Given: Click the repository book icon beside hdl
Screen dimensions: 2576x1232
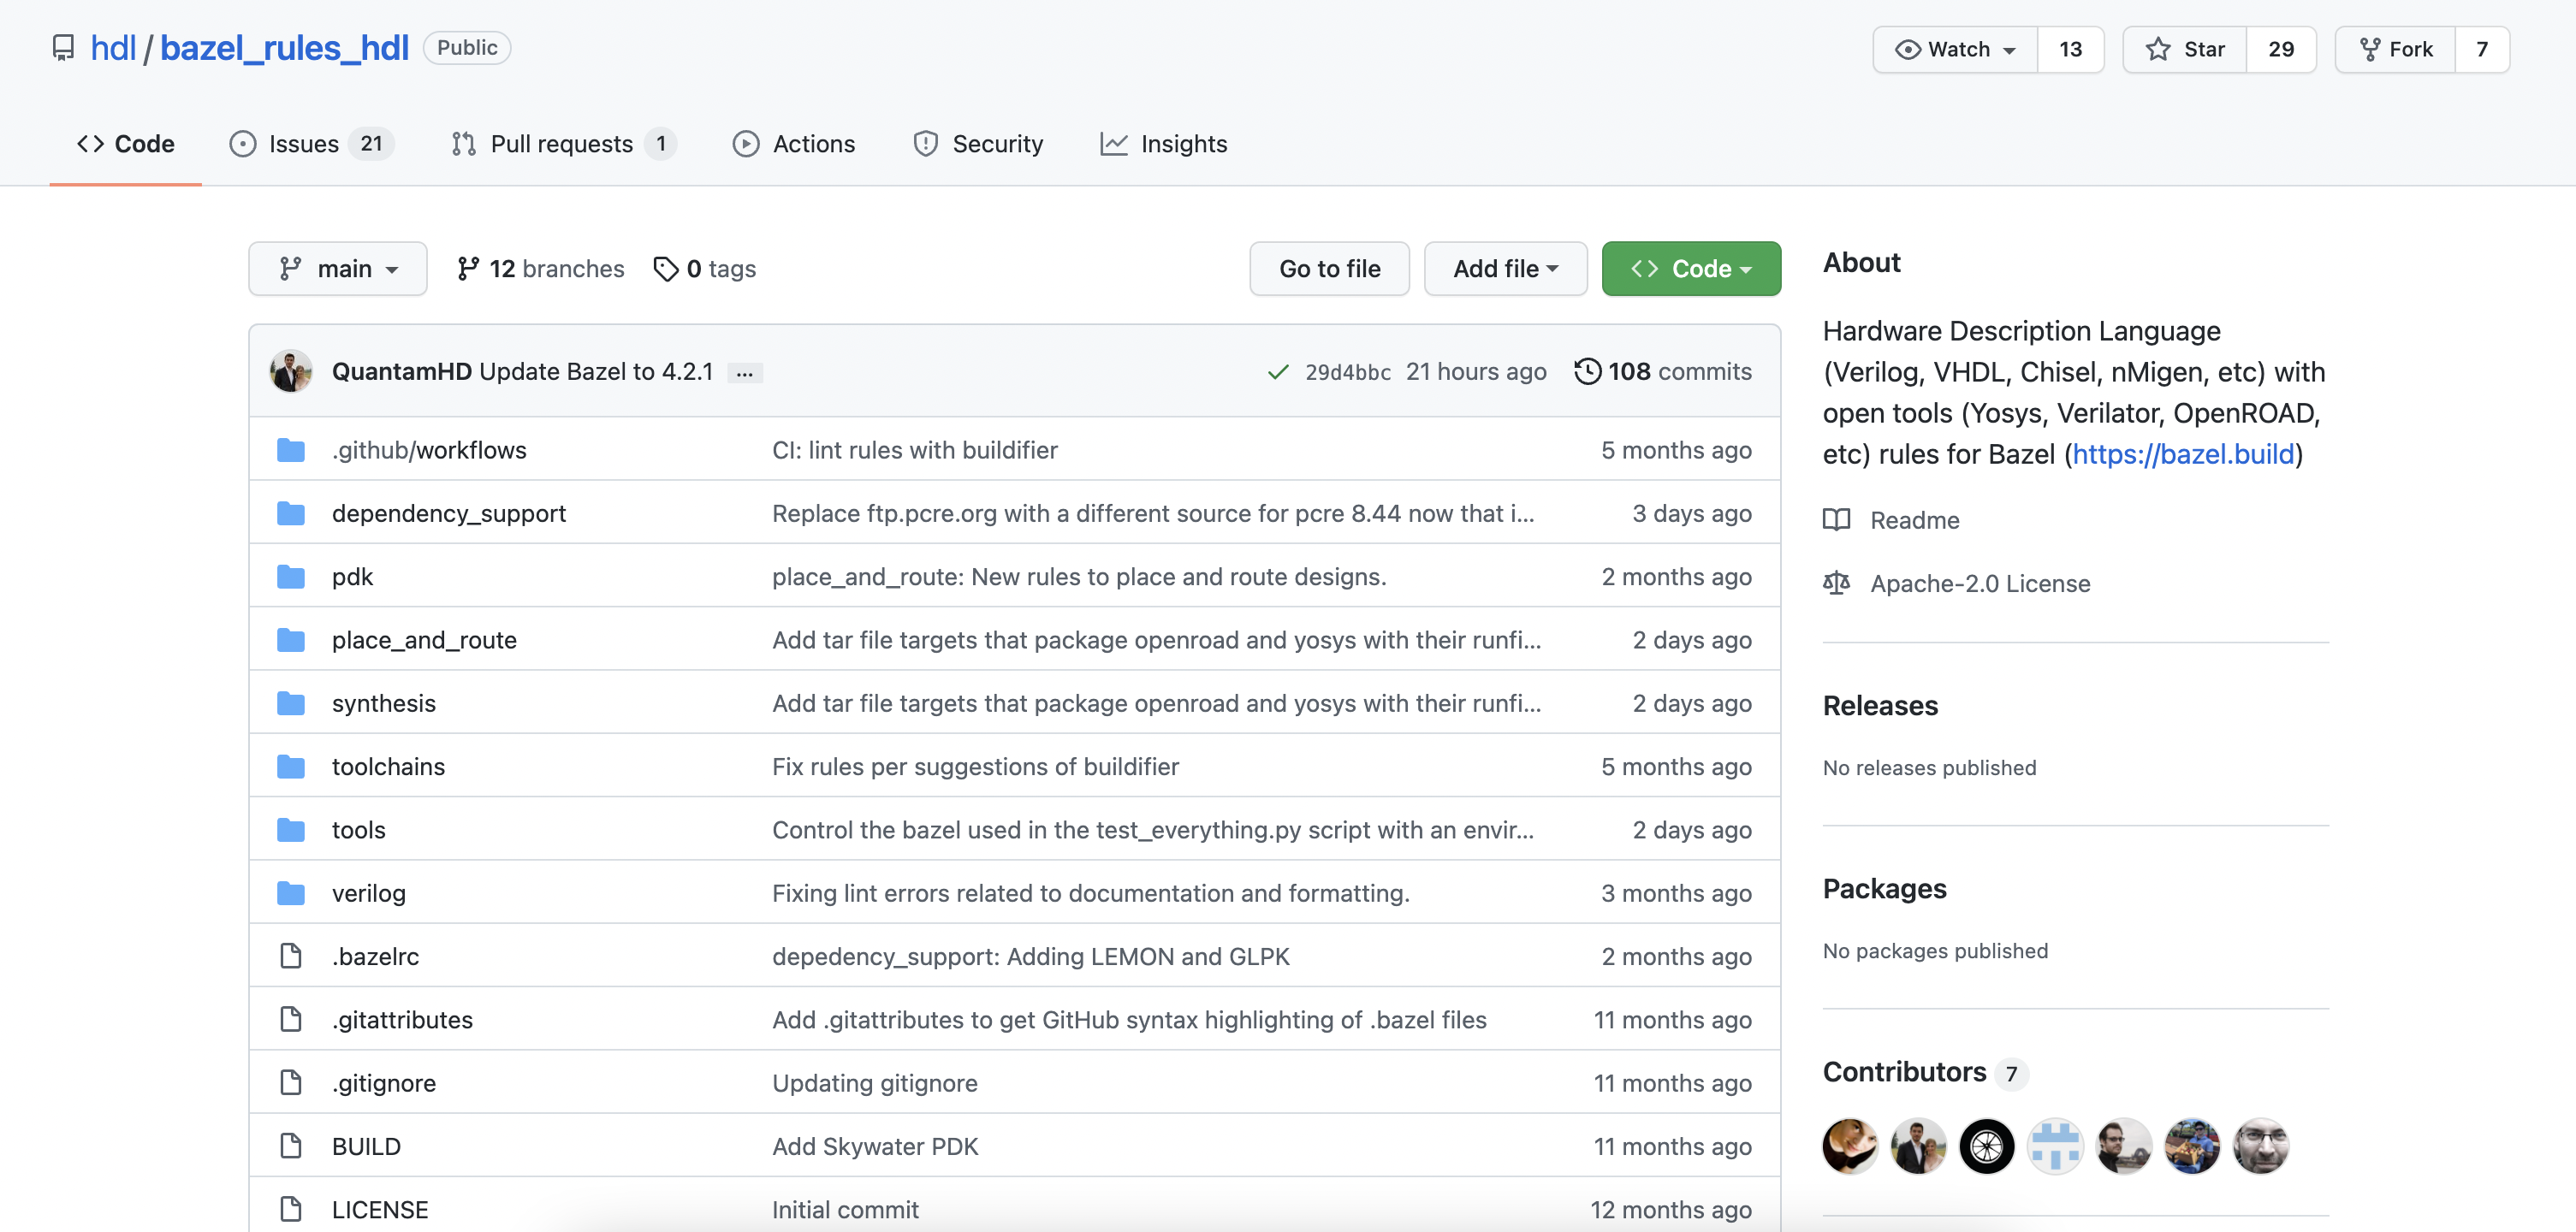Looking at the screenshot, I should pos(63,48).
